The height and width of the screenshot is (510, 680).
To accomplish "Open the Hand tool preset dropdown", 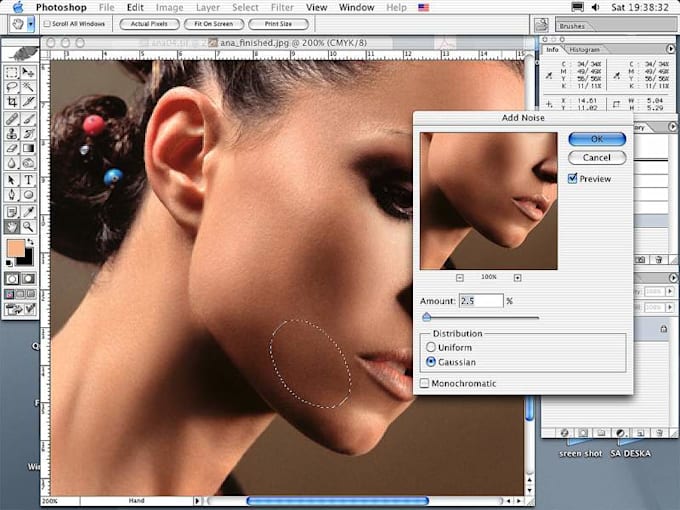I will [31, 23].
